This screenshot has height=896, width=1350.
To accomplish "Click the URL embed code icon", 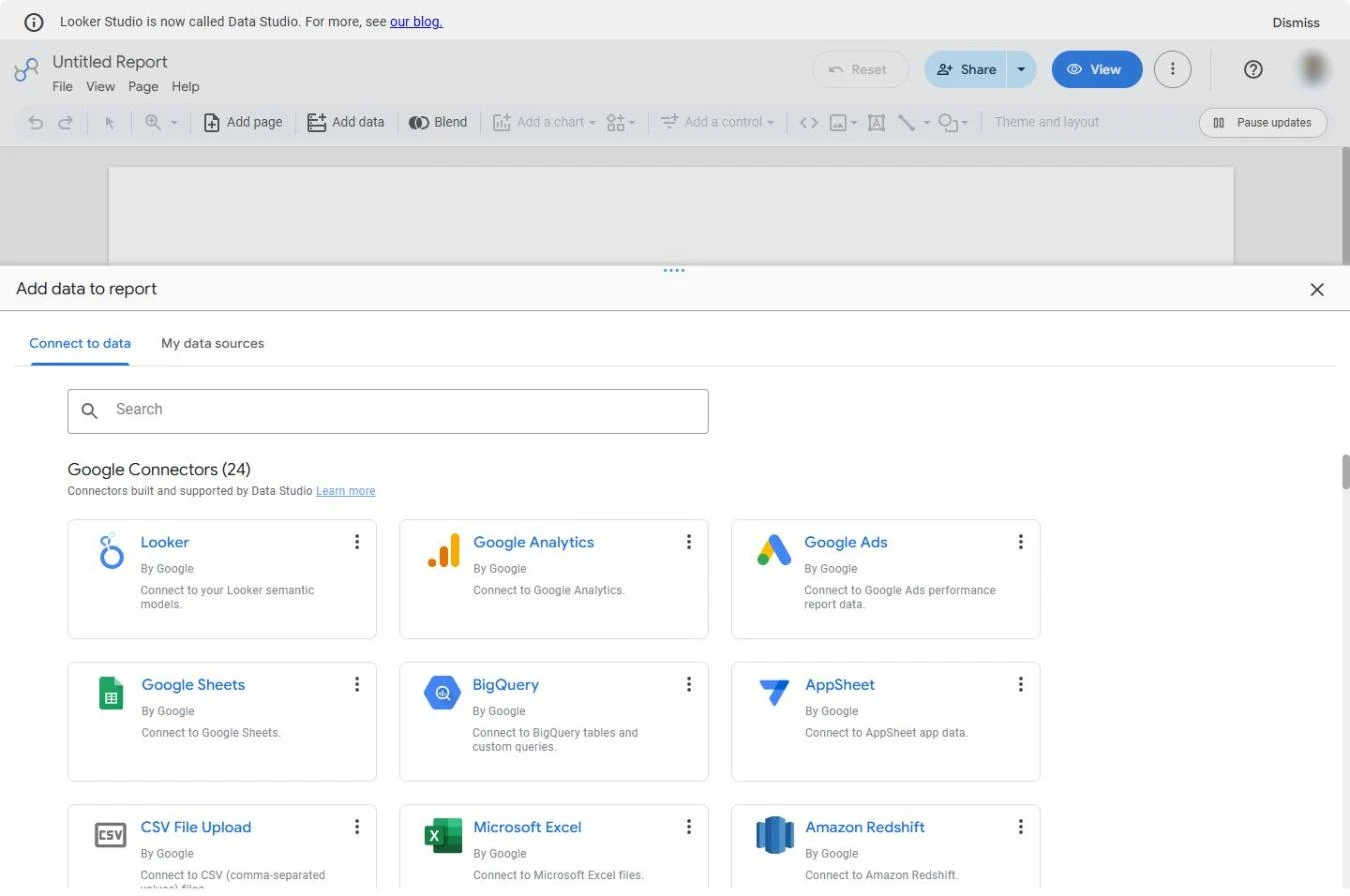I will pos(809,122).
